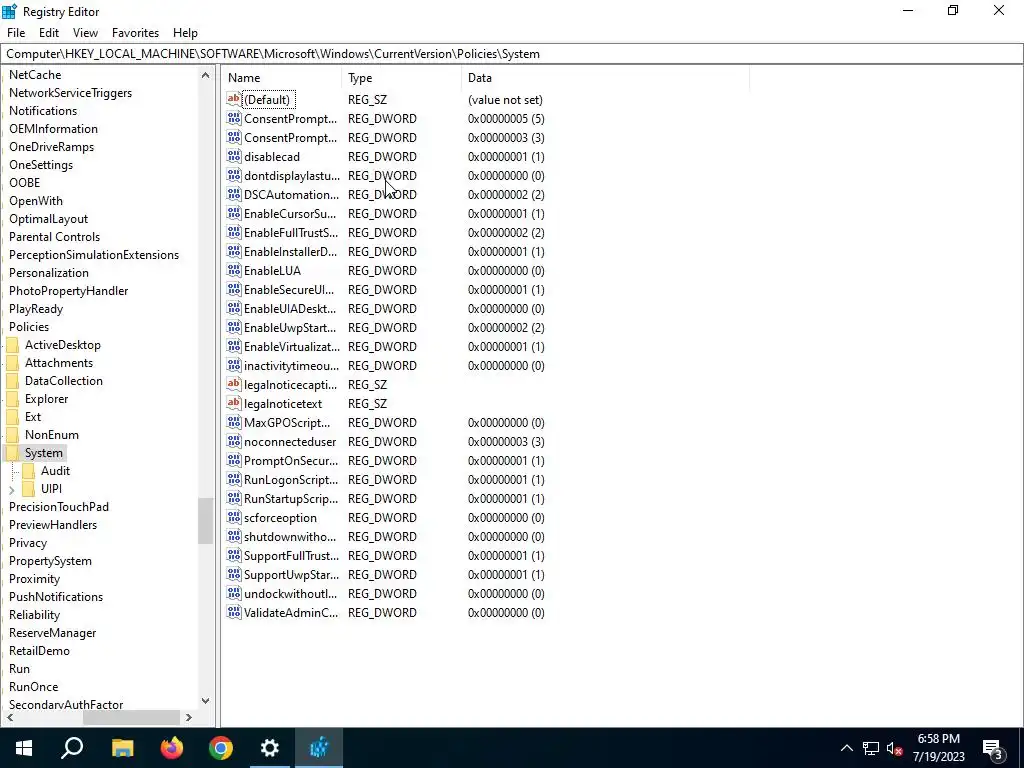
Task: Select the NonEnum key
Action: pos(52,434)
